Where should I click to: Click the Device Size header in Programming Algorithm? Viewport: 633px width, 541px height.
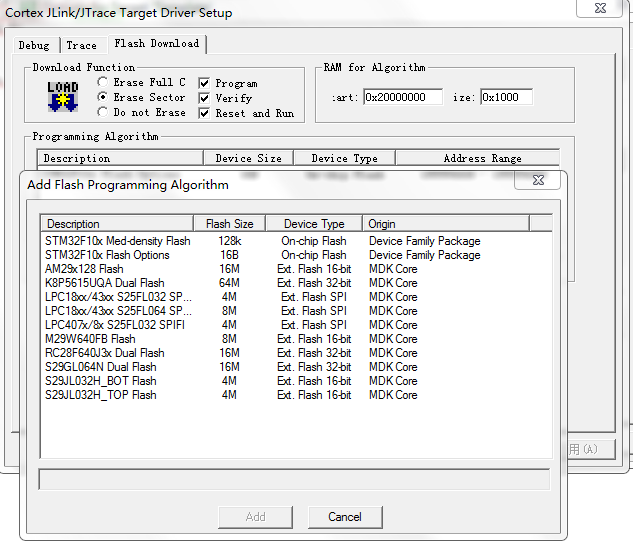[x=249, y=158]
